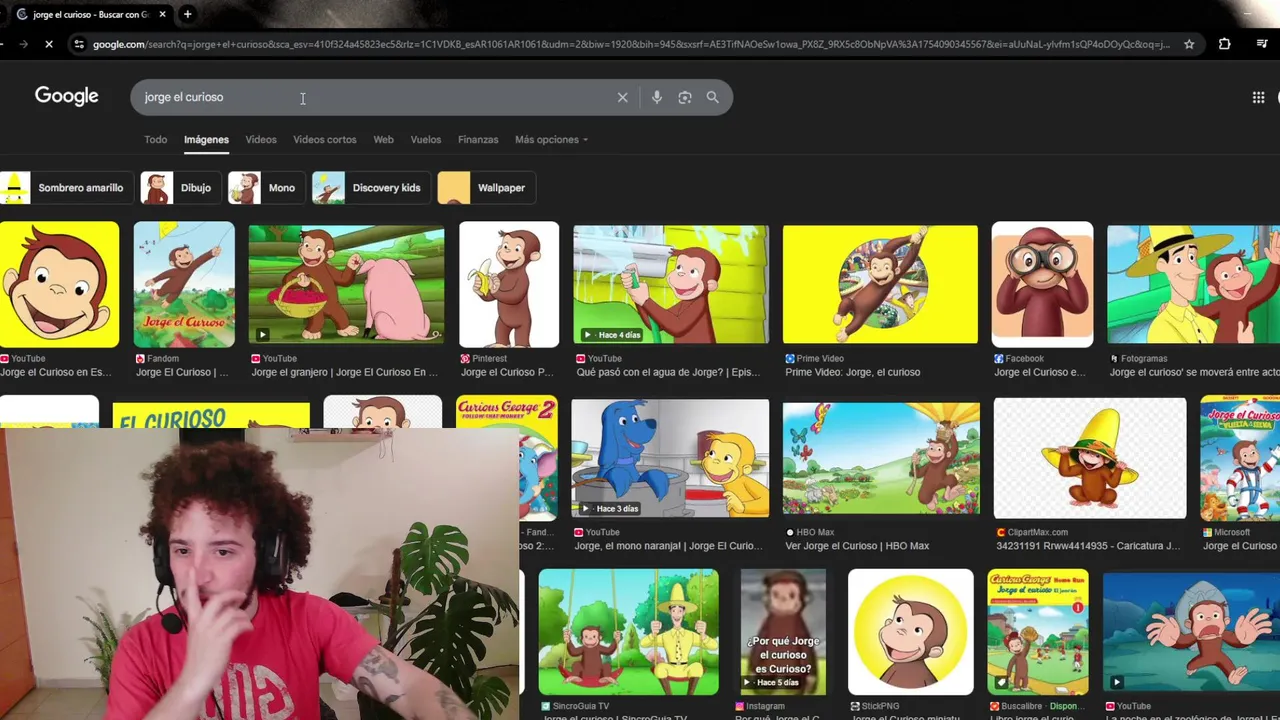Bookmark this page with the star icon

(x=1189, y=44)
